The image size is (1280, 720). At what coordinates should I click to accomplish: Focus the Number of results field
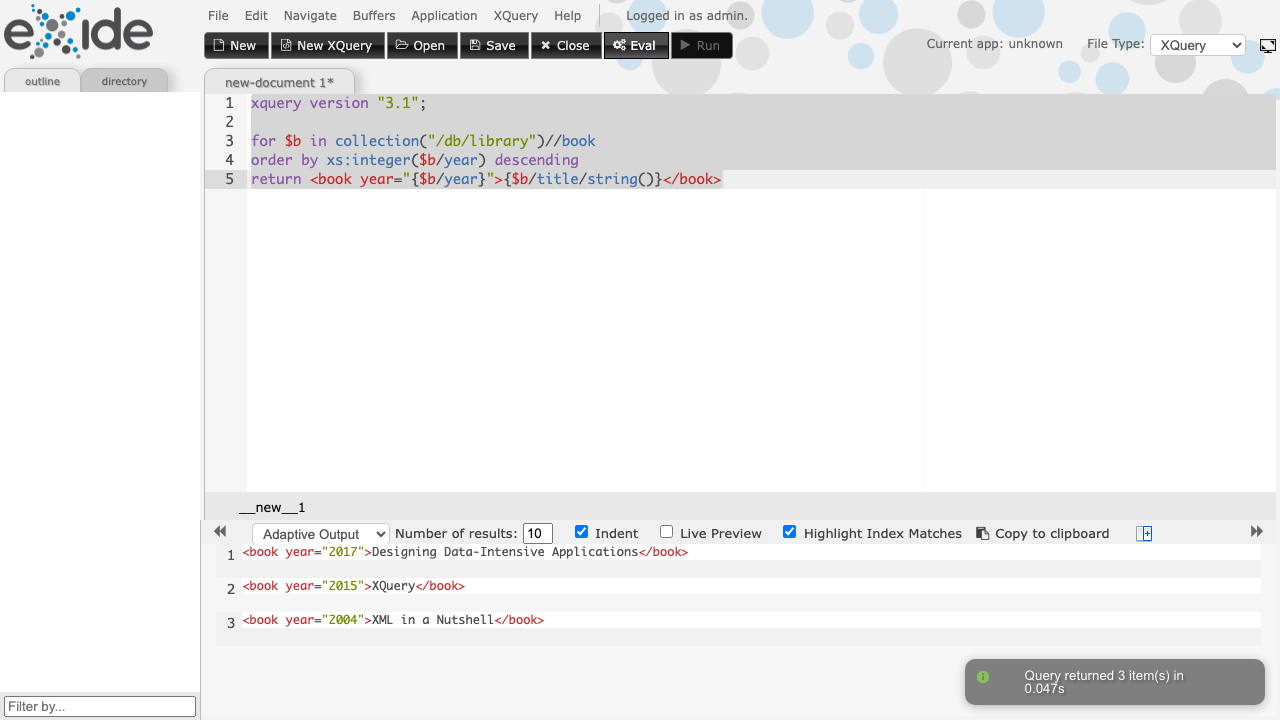[x=538, y=534]
